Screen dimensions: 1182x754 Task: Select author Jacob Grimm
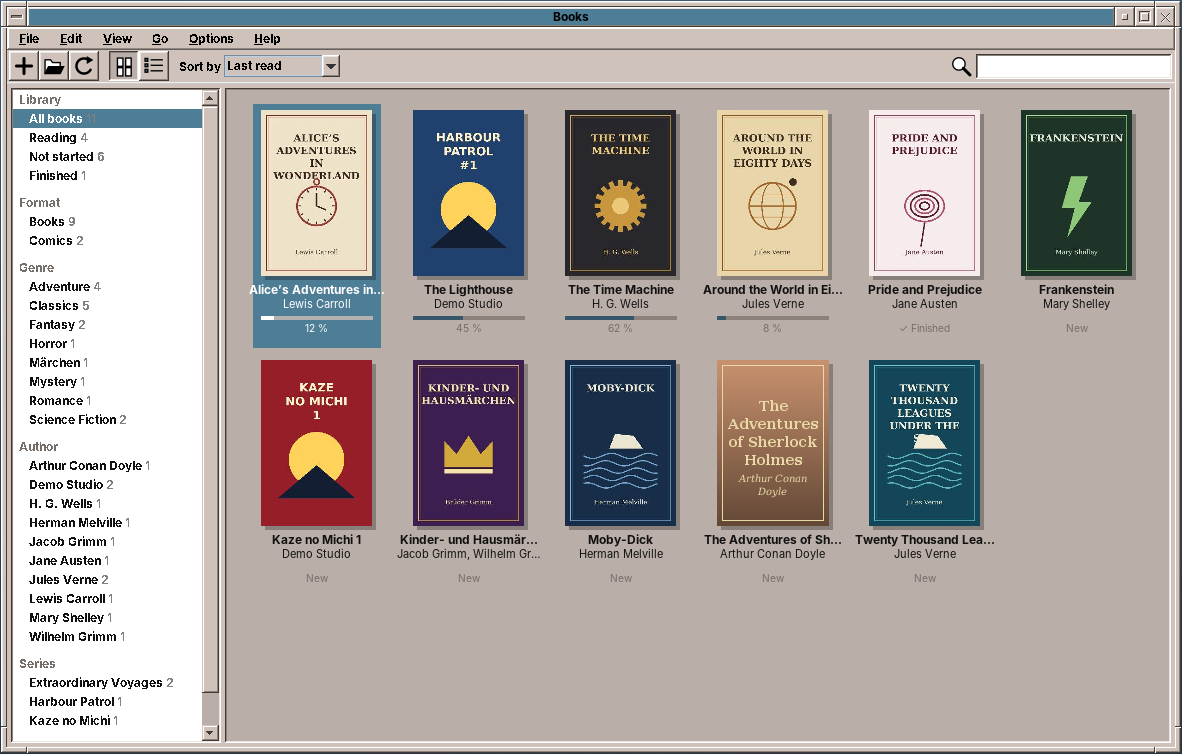[x=108, y=541]
